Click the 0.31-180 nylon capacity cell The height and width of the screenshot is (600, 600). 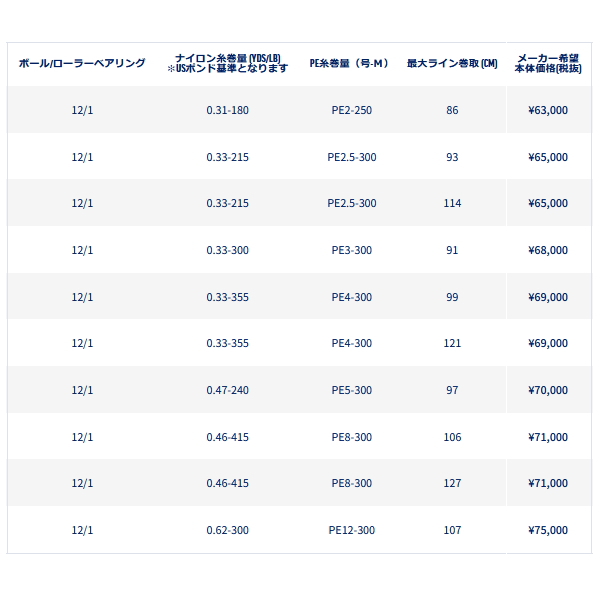click(x=228, y=110)
